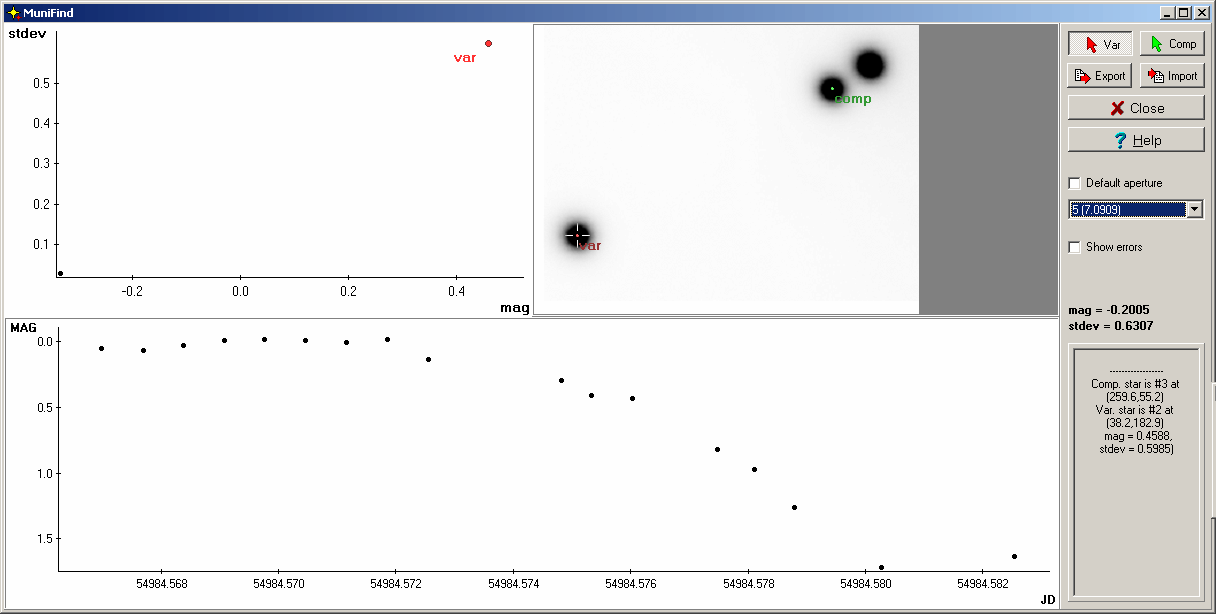Select the black point at stdev plot bottom-left

click(x=60, y=273)
